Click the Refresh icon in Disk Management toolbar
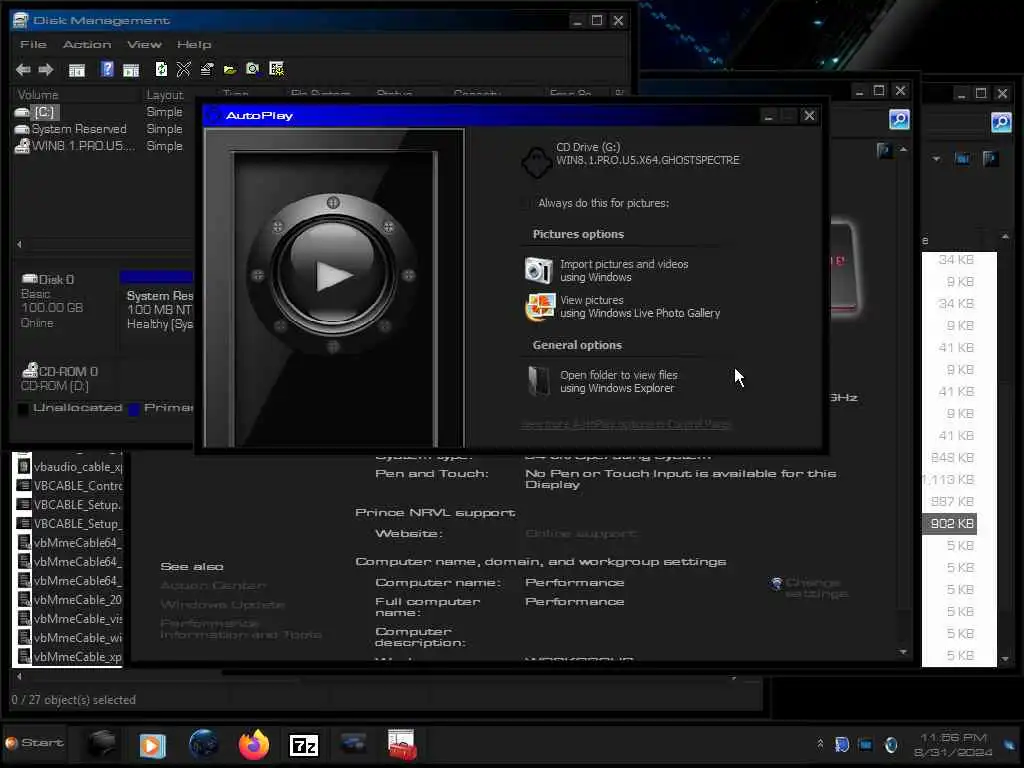The image size is (1024, 768). [x=161, y=69]
